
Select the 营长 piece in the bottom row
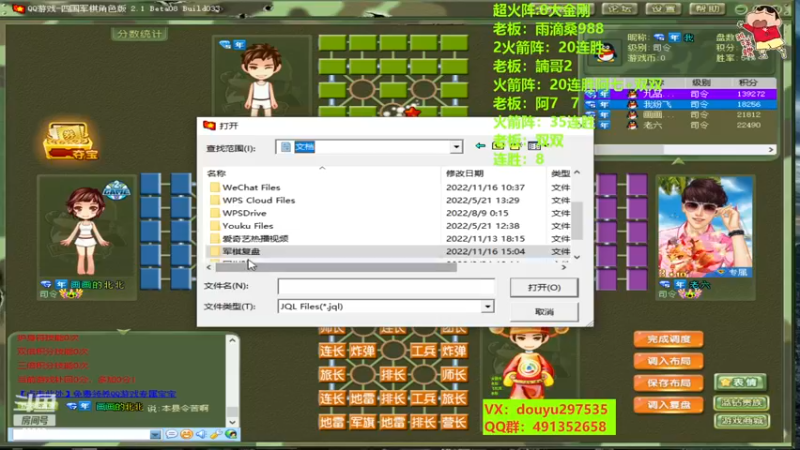tap(454, 422)
